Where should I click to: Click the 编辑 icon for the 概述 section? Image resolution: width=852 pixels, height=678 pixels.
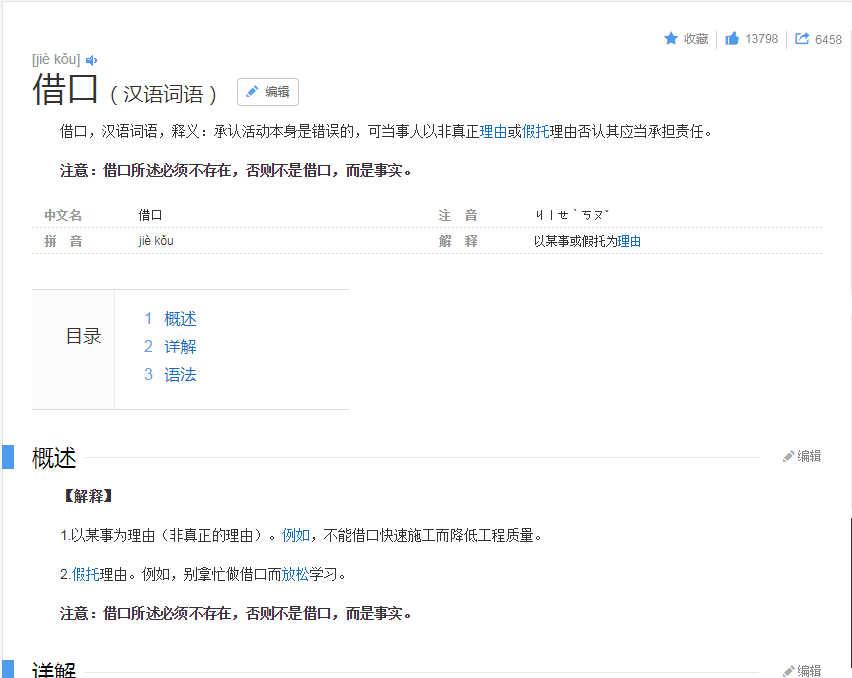point(789,455)
